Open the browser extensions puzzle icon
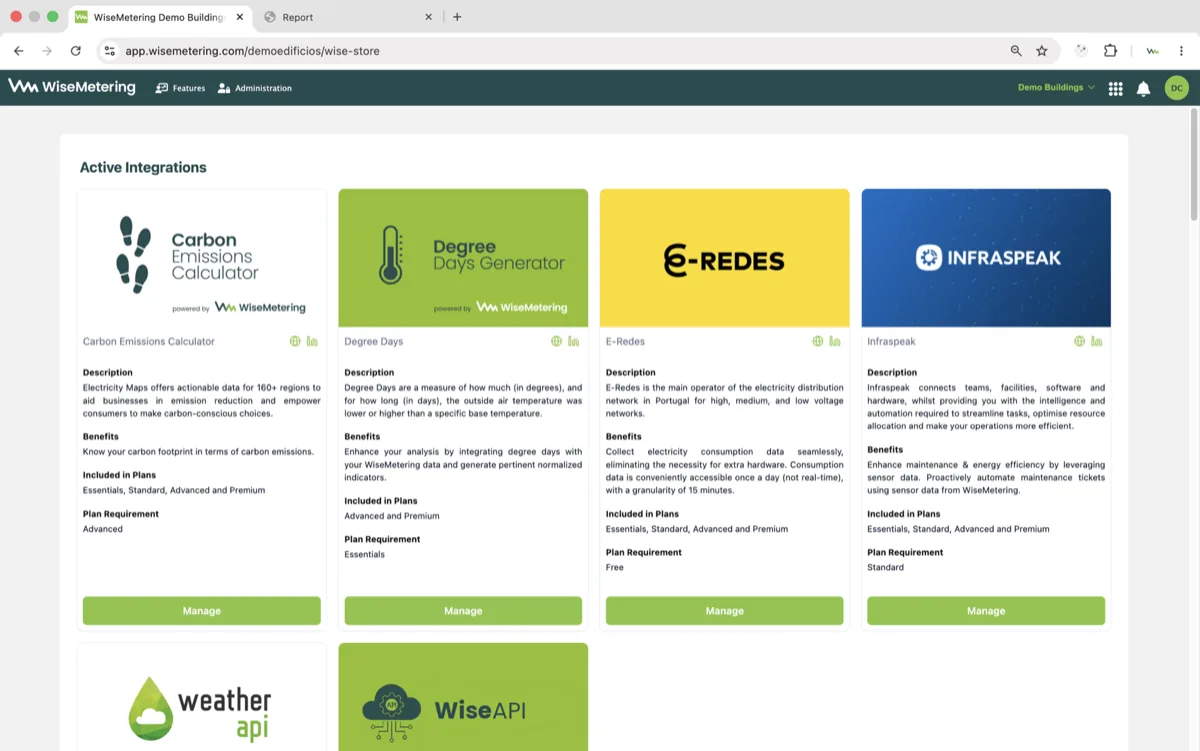This screenshot has width=1200, height=751. point(1110,51)
